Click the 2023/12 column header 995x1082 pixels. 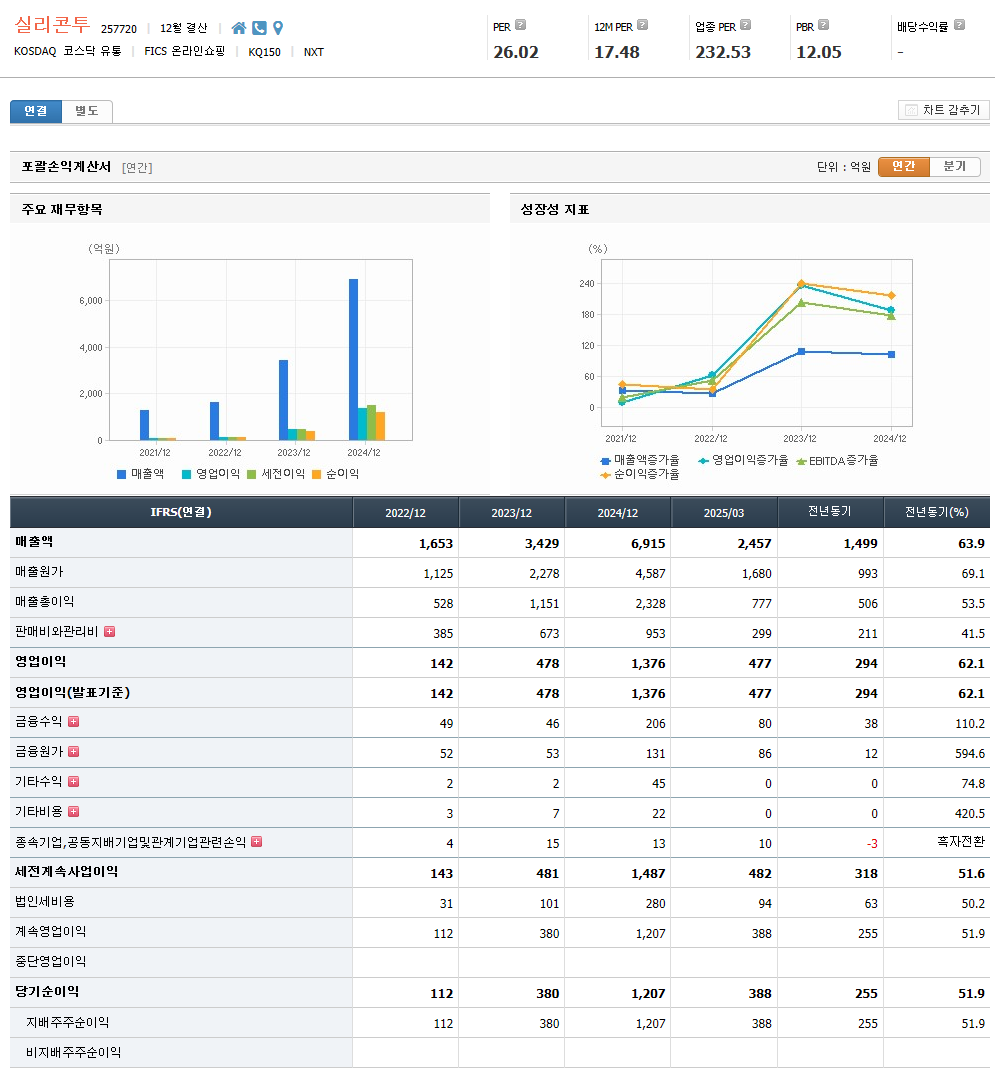[x=512, y=513]
